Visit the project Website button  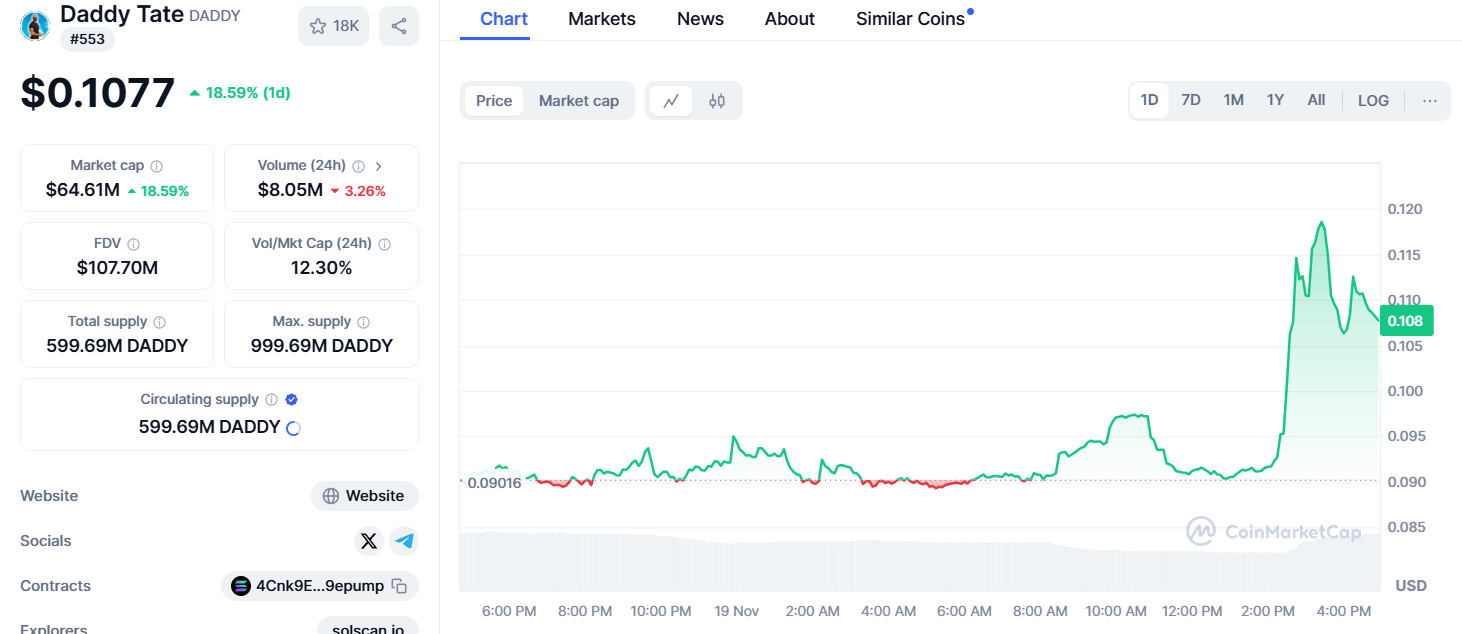[365, 496]
